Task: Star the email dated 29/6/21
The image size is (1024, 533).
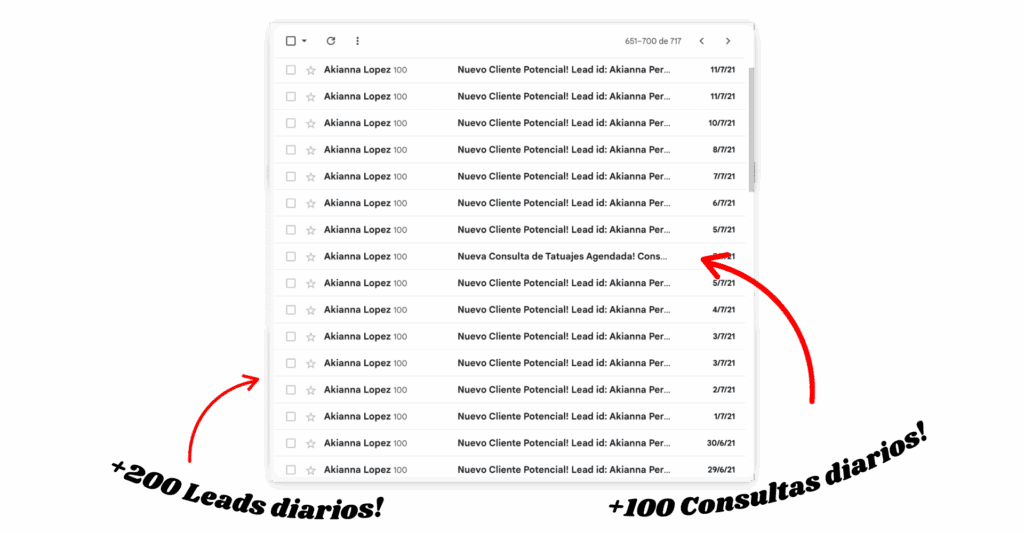Action: pyautogui.click(x=310, y=470)
